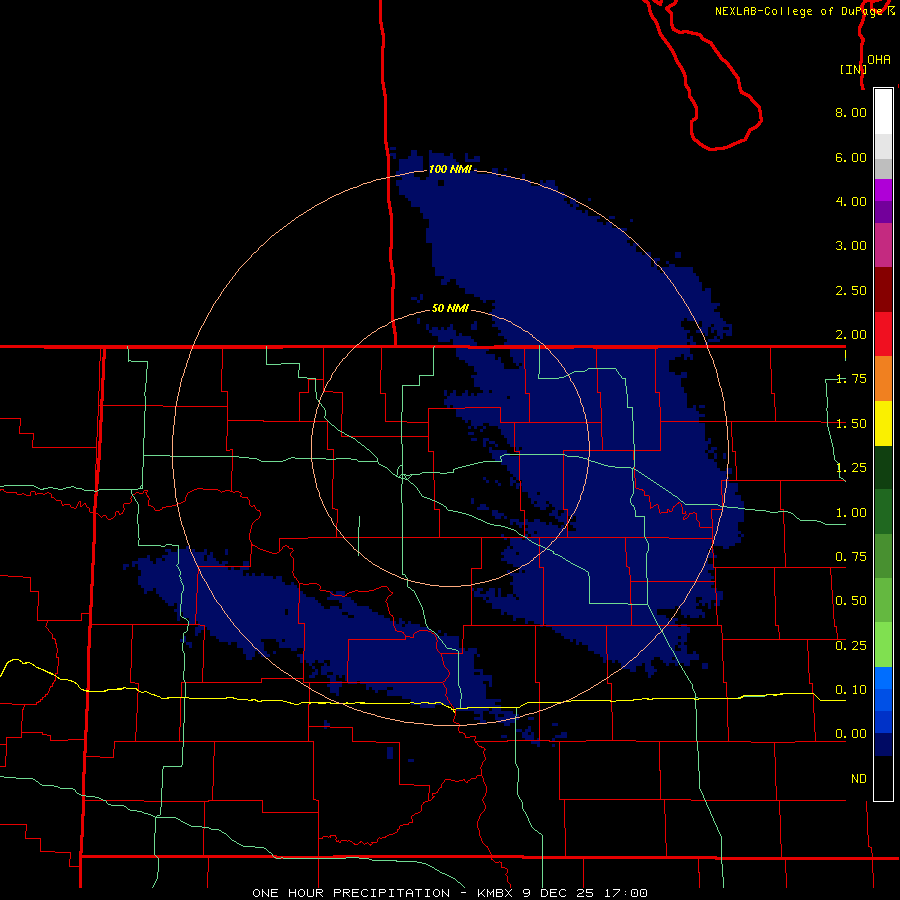Select the 4.00 legend value

click(851, 201)
